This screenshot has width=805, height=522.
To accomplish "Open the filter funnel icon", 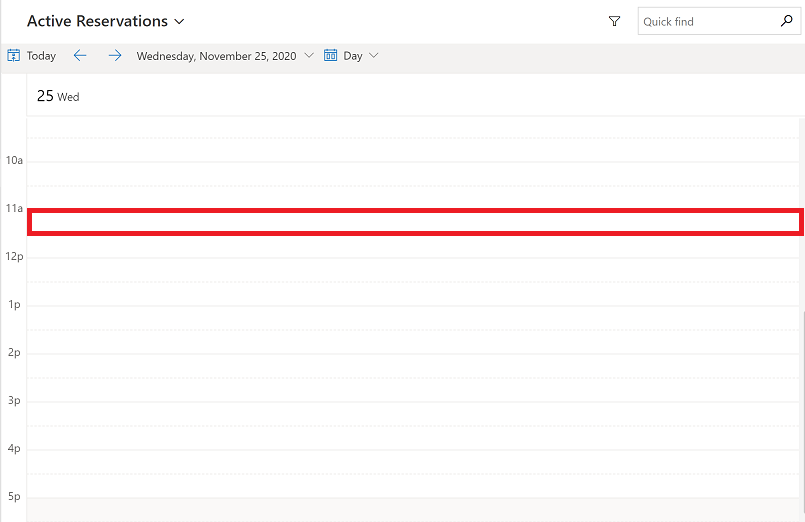I will pyautogui.click(x=614, y=21).
